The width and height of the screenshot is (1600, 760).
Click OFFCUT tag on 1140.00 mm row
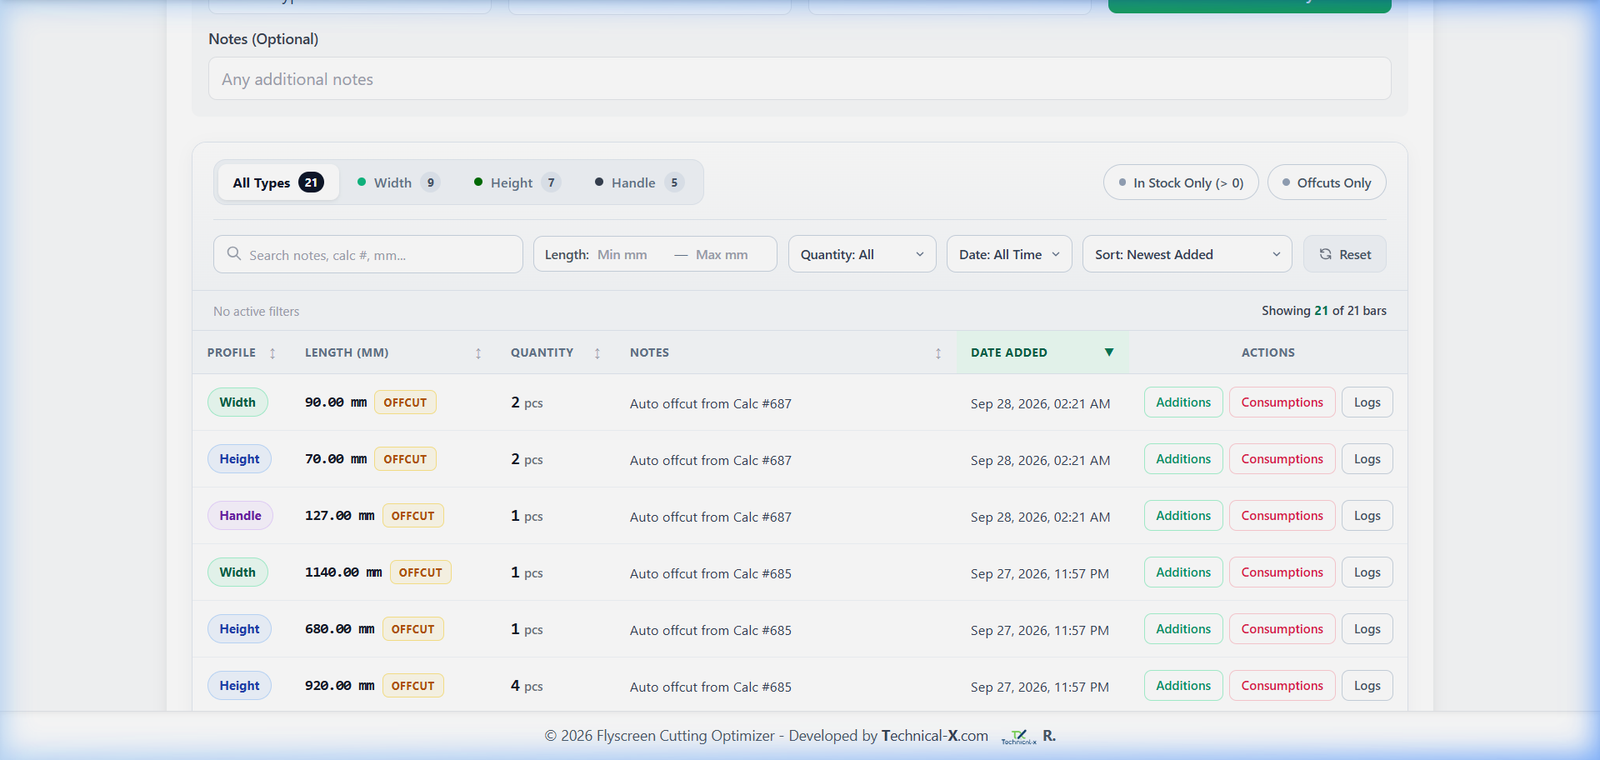[x=420, y=573]
